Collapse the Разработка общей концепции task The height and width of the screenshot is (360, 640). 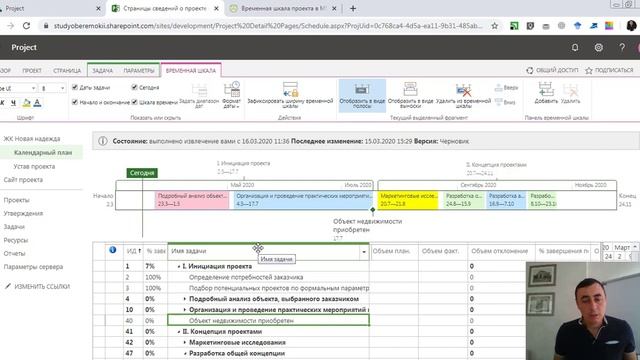coord(184,353)
